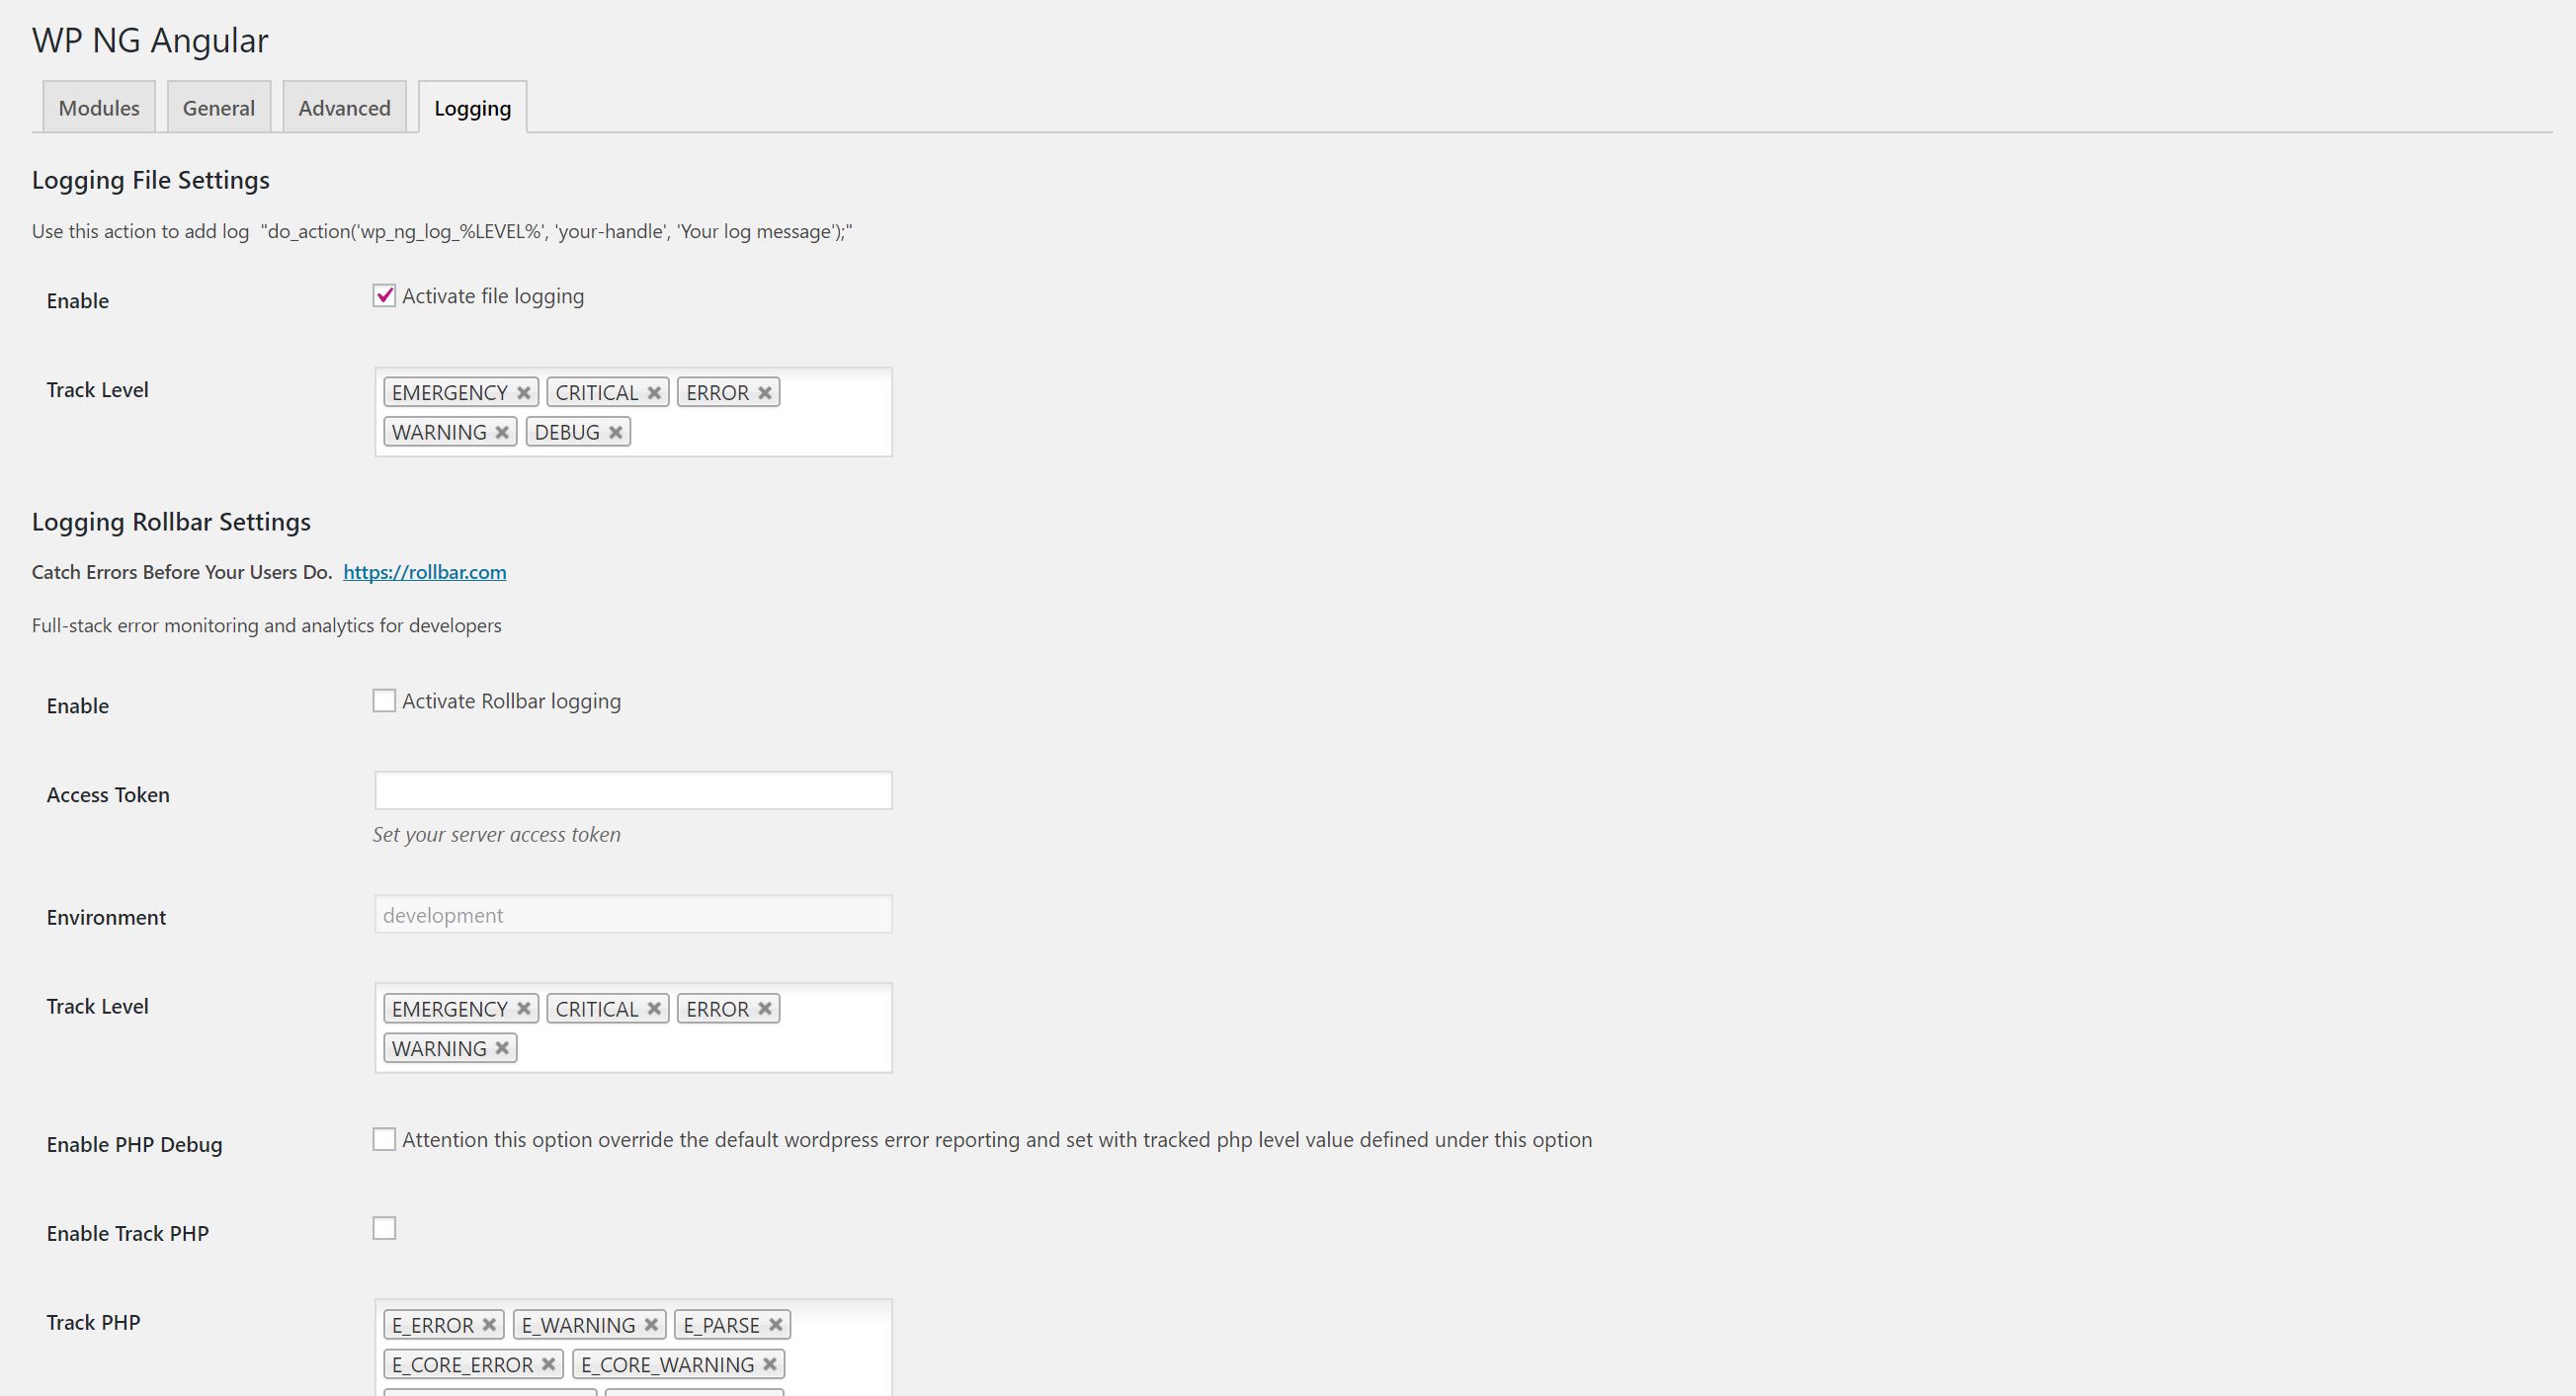The width and height of the screenshot is (2576, 1396).
Task: Open the Advanced tab
Action: pos(344,107)
